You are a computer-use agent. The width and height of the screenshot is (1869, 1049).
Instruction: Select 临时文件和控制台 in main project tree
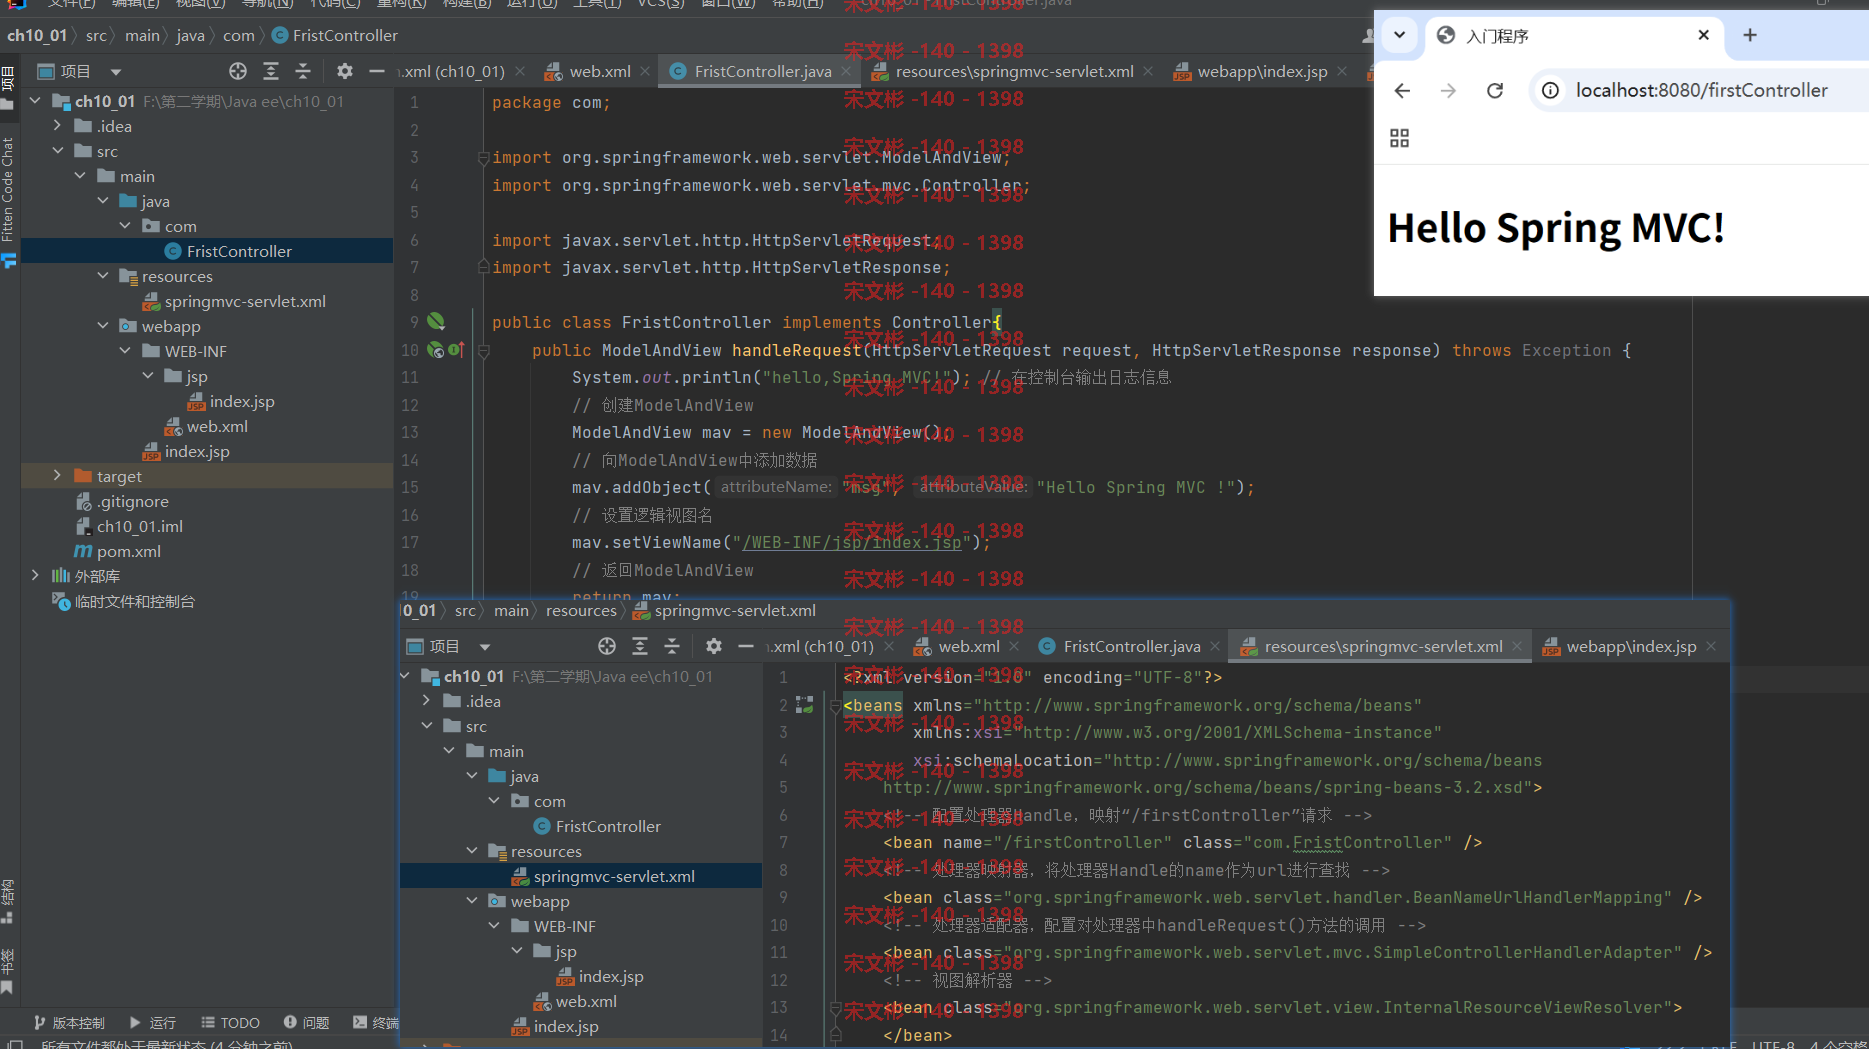pyautogui.click(x=134, y=601)
